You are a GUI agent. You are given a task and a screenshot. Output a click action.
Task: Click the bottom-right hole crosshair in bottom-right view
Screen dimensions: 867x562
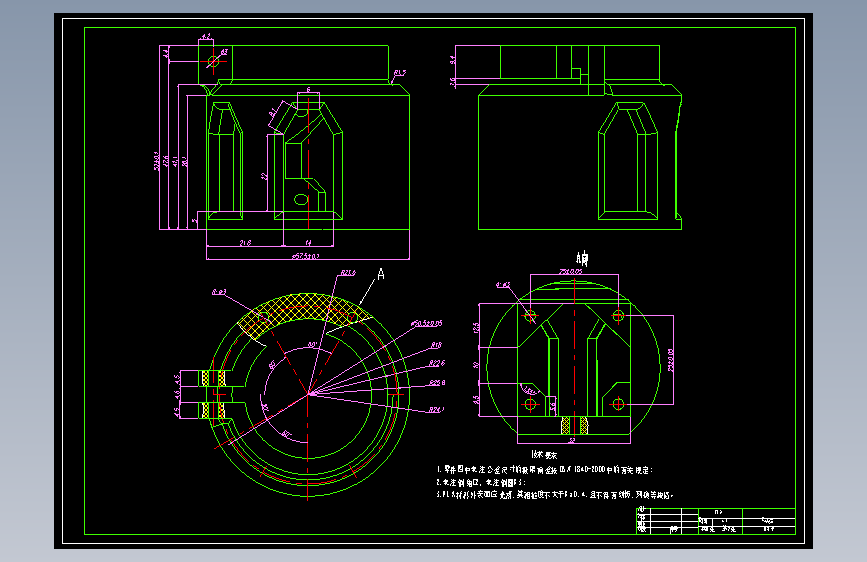click(618, 404)
